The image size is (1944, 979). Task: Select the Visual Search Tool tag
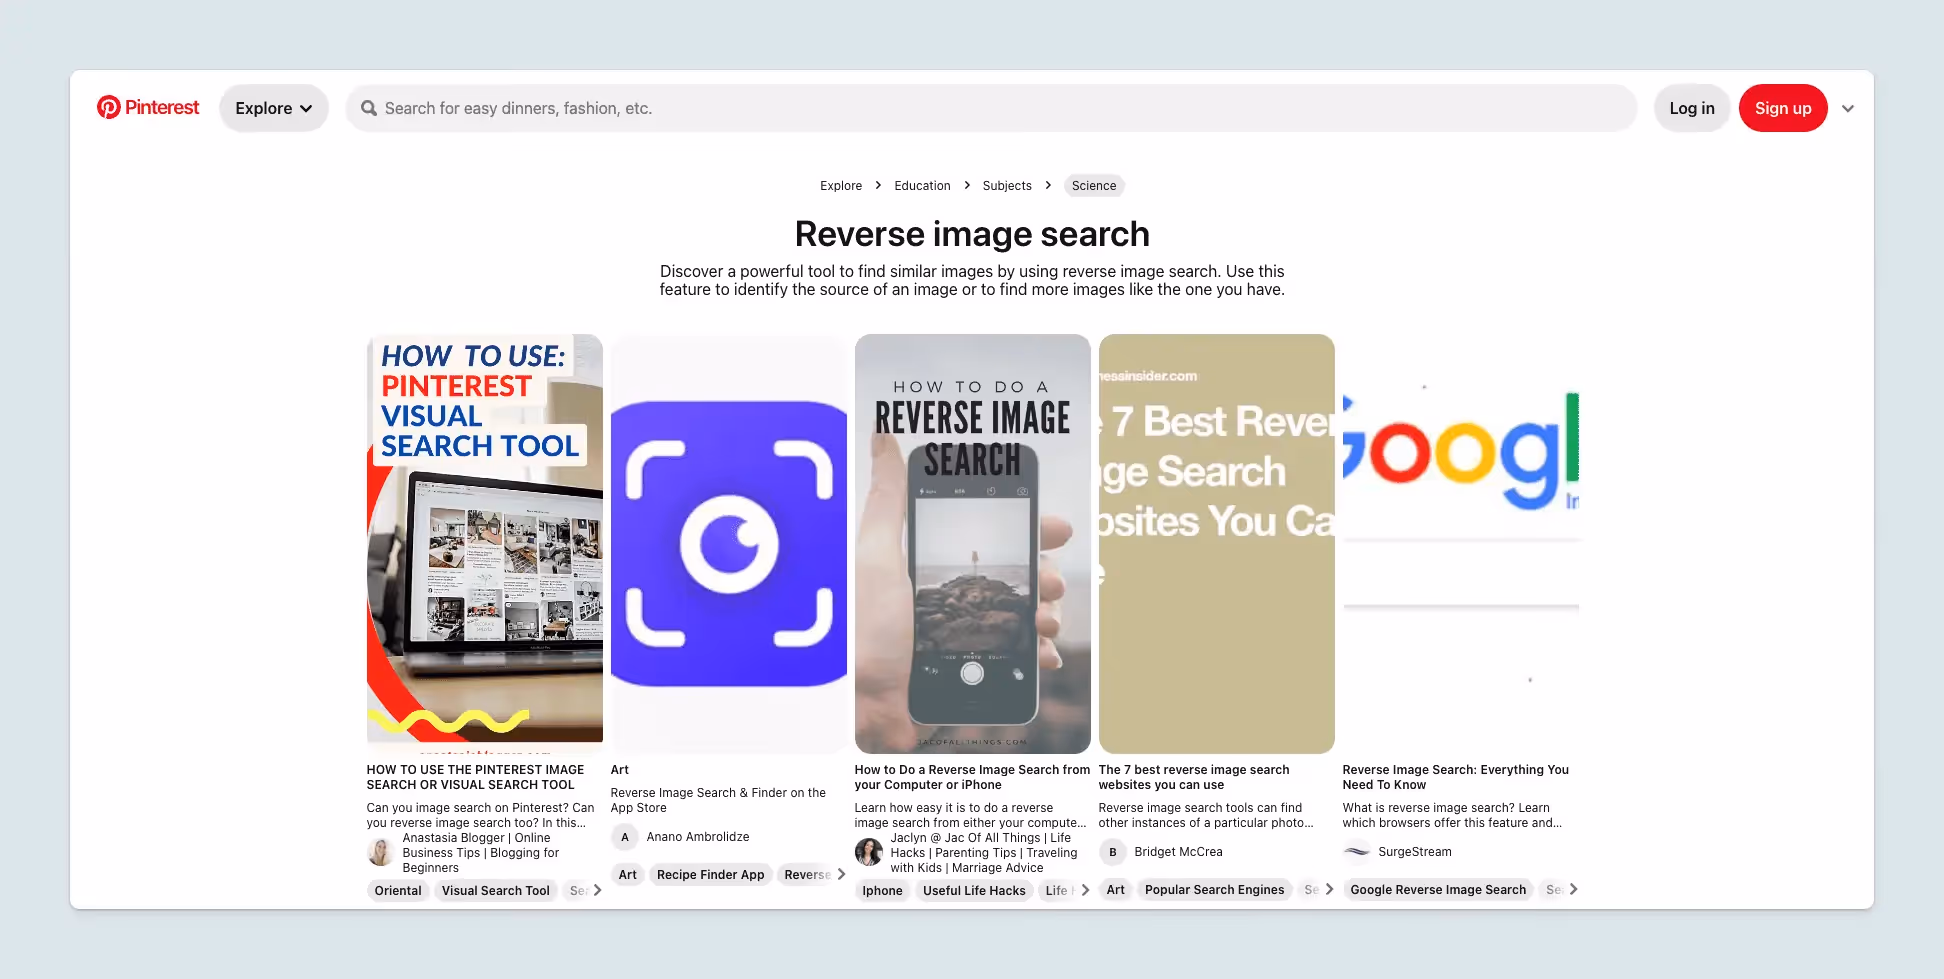pos(495,890)
